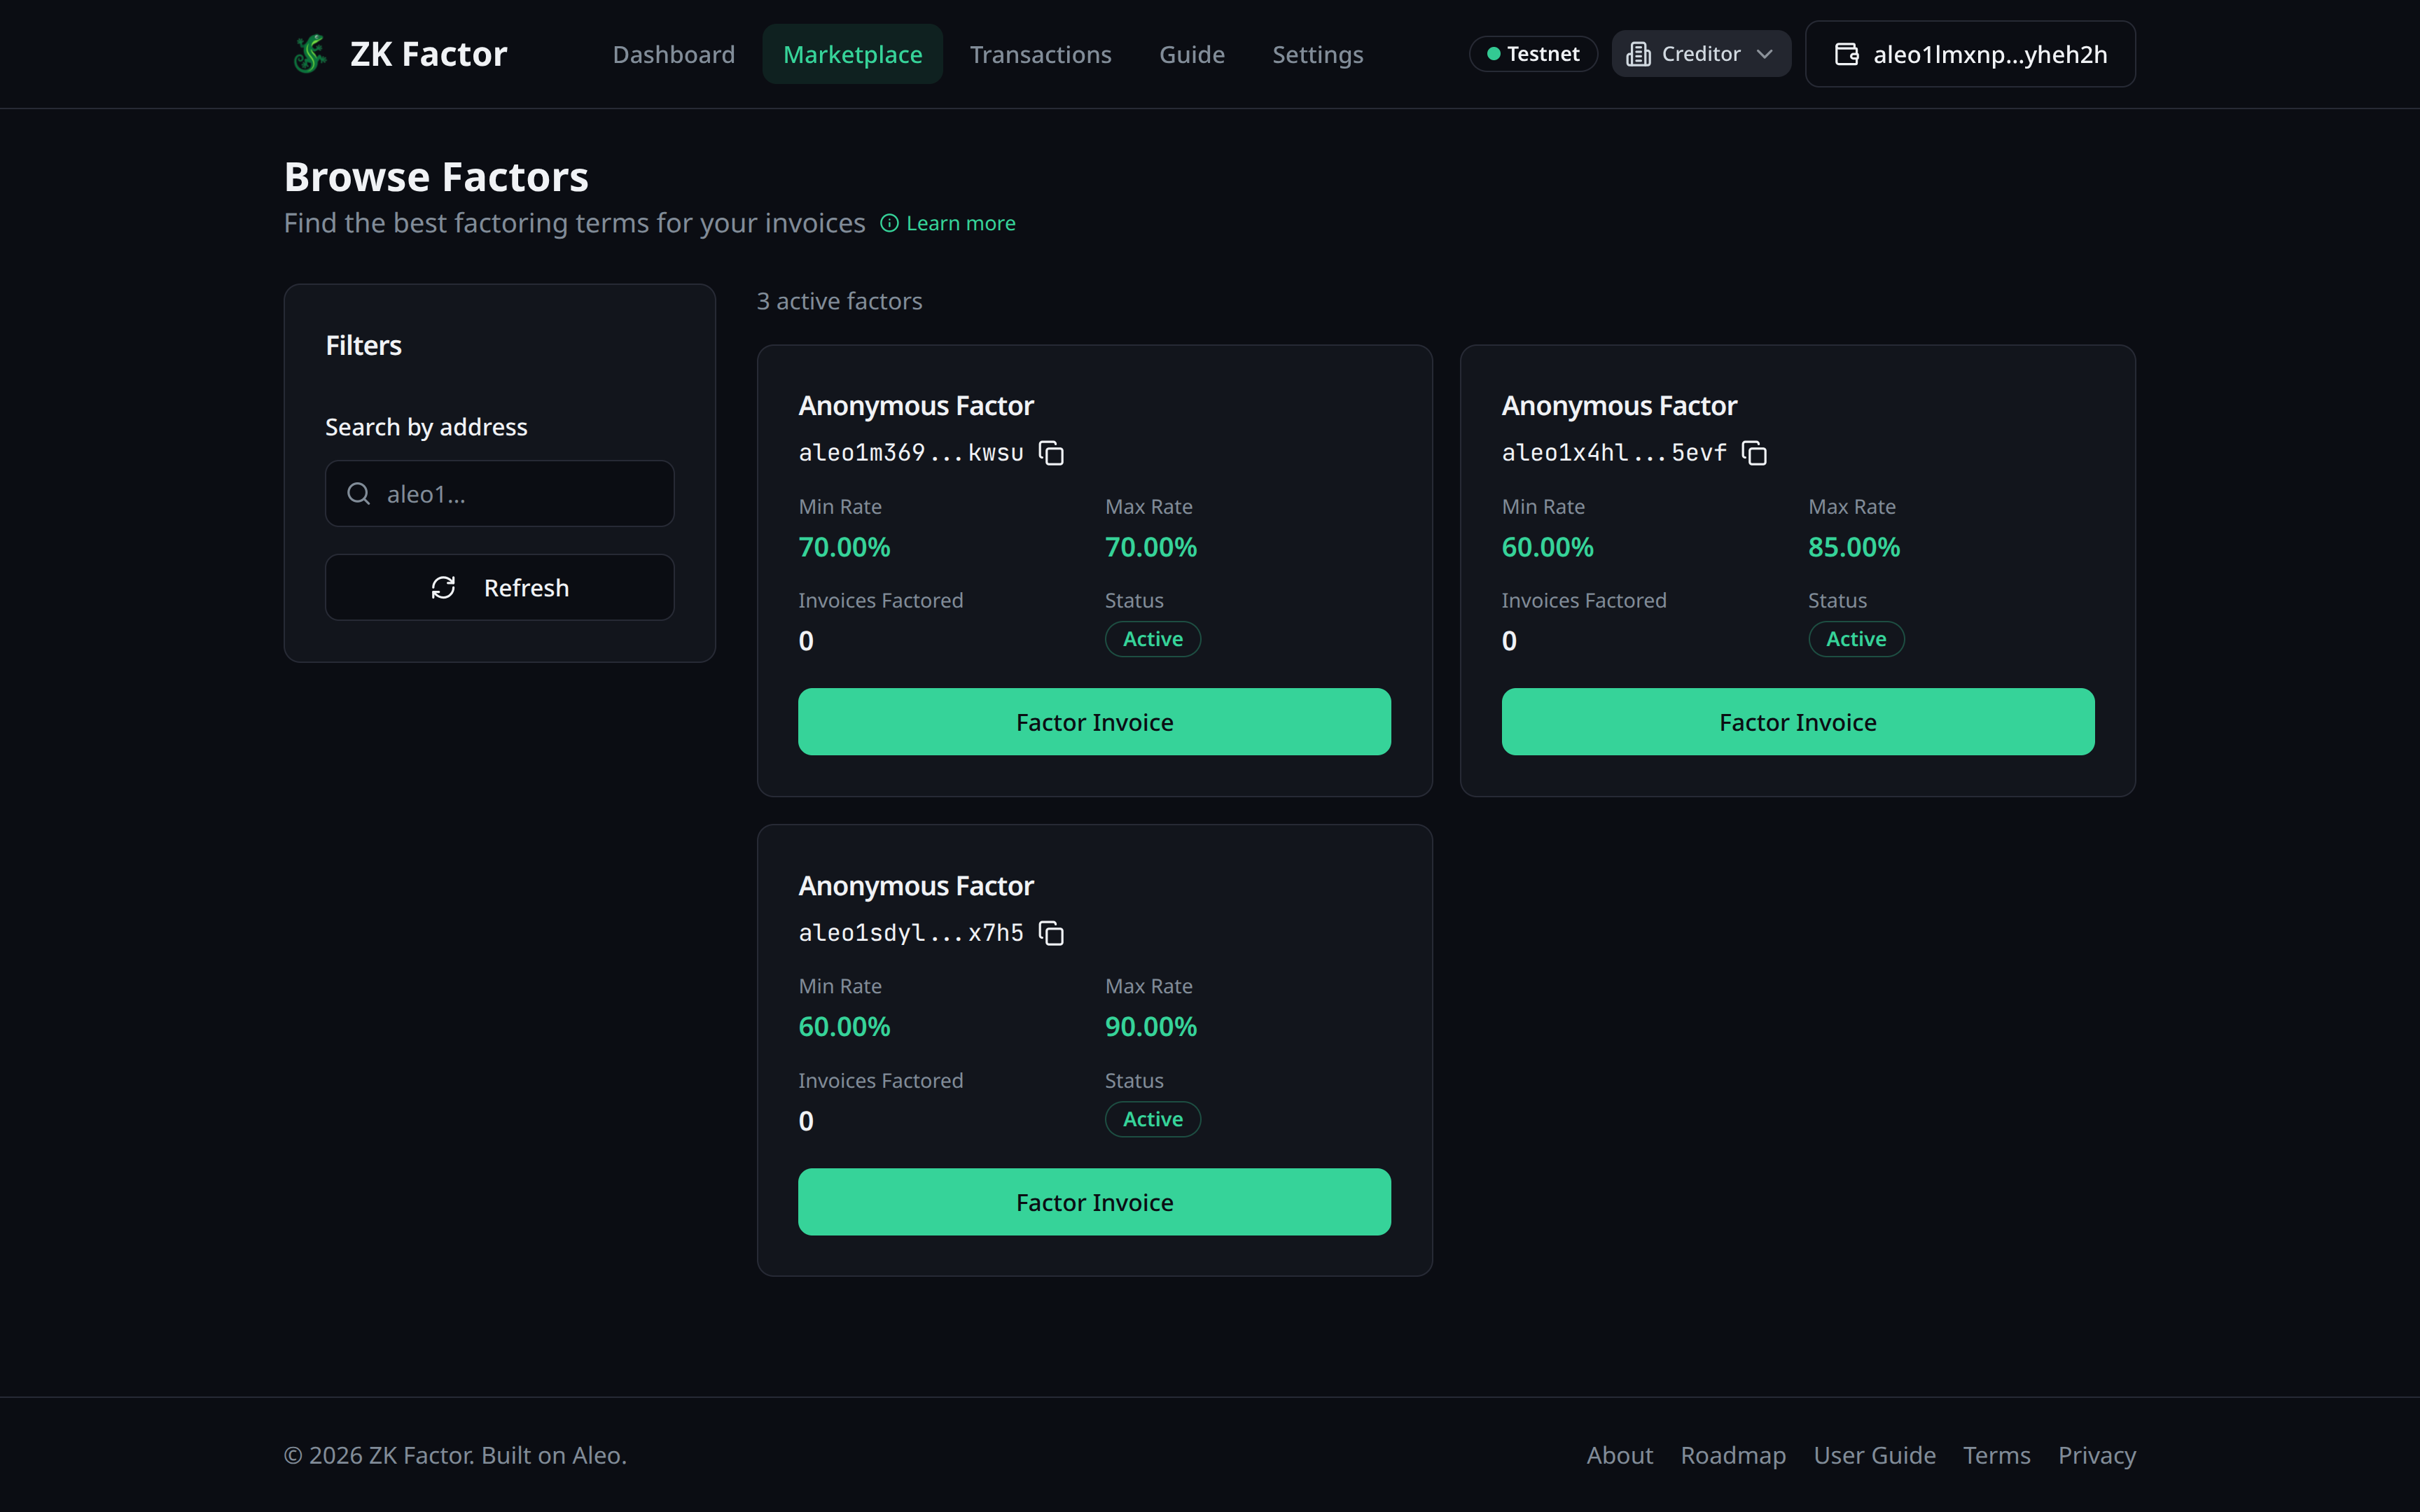2420x1512 pixels.
Task: Copy the aleo1m369...kwsu factor address
Action: [1052, 453]
